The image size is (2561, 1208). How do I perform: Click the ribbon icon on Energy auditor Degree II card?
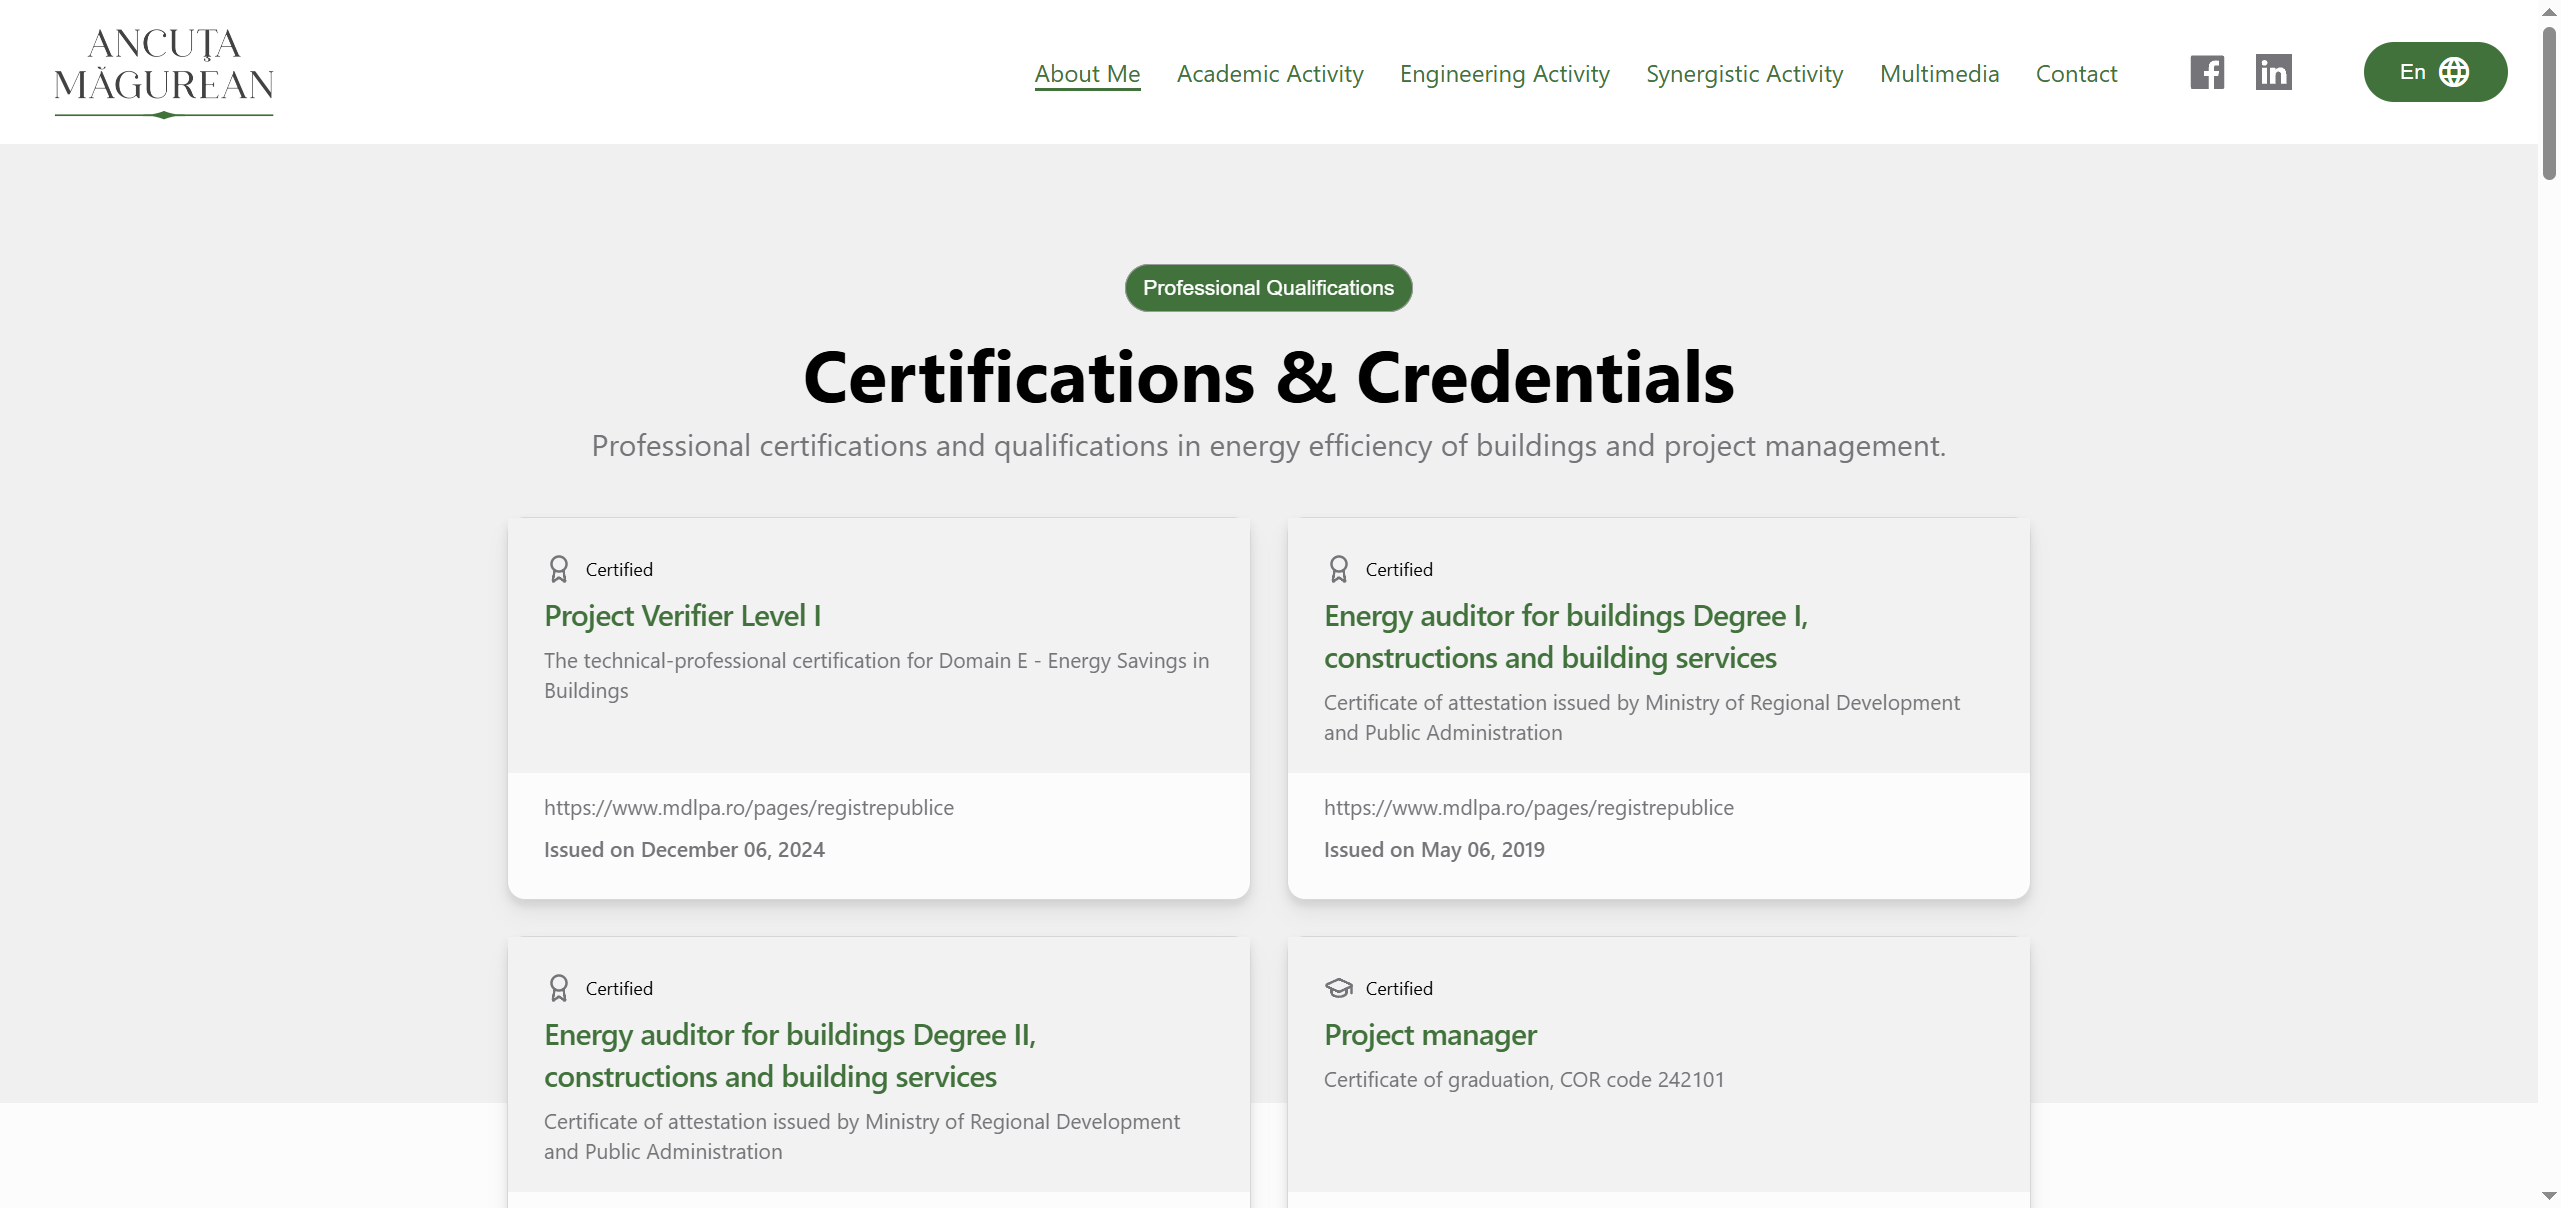558,988
